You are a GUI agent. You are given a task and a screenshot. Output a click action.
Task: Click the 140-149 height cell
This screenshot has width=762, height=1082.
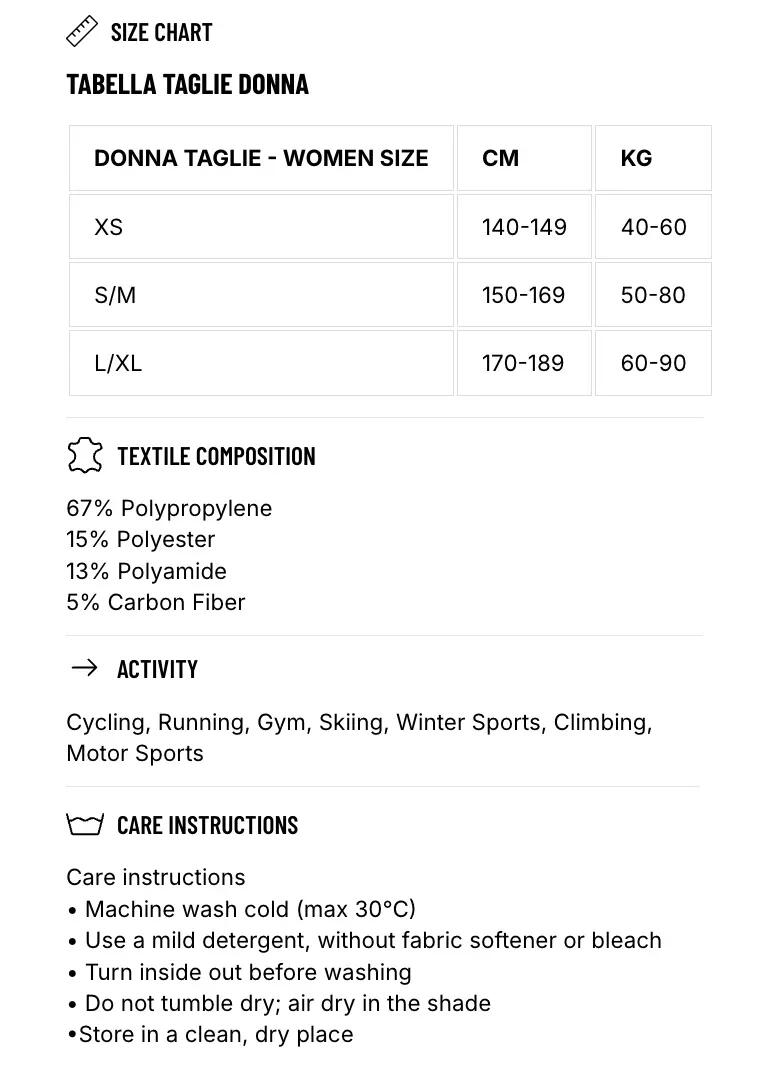(524, 226)
